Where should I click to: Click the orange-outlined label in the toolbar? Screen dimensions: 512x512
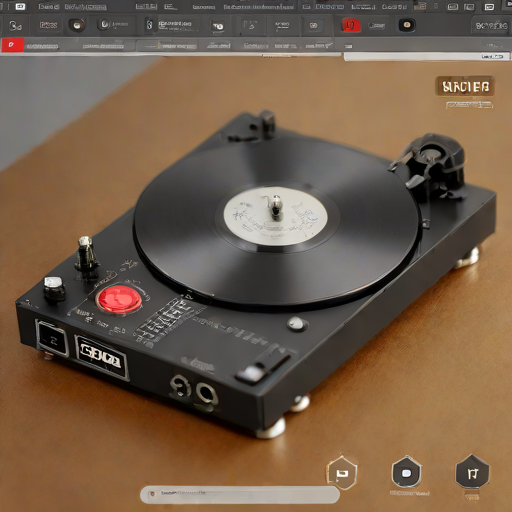48,25
